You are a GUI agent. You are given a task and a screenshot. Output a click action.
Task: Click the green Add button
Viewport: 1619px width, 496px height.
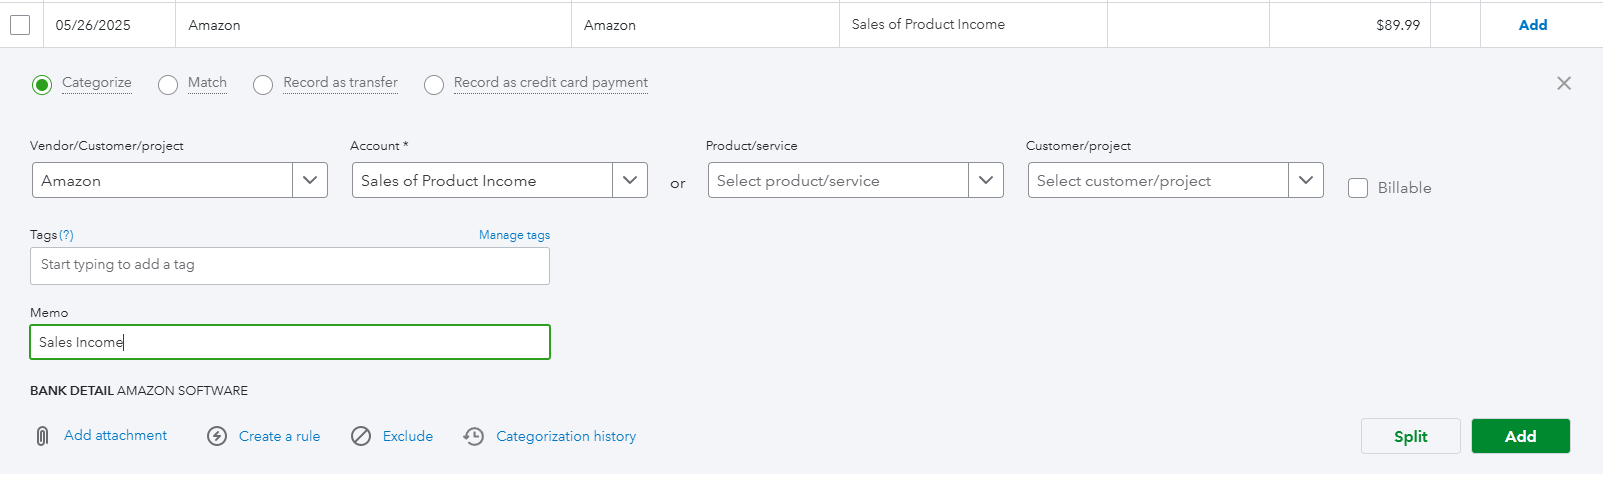coord(1520,436)
